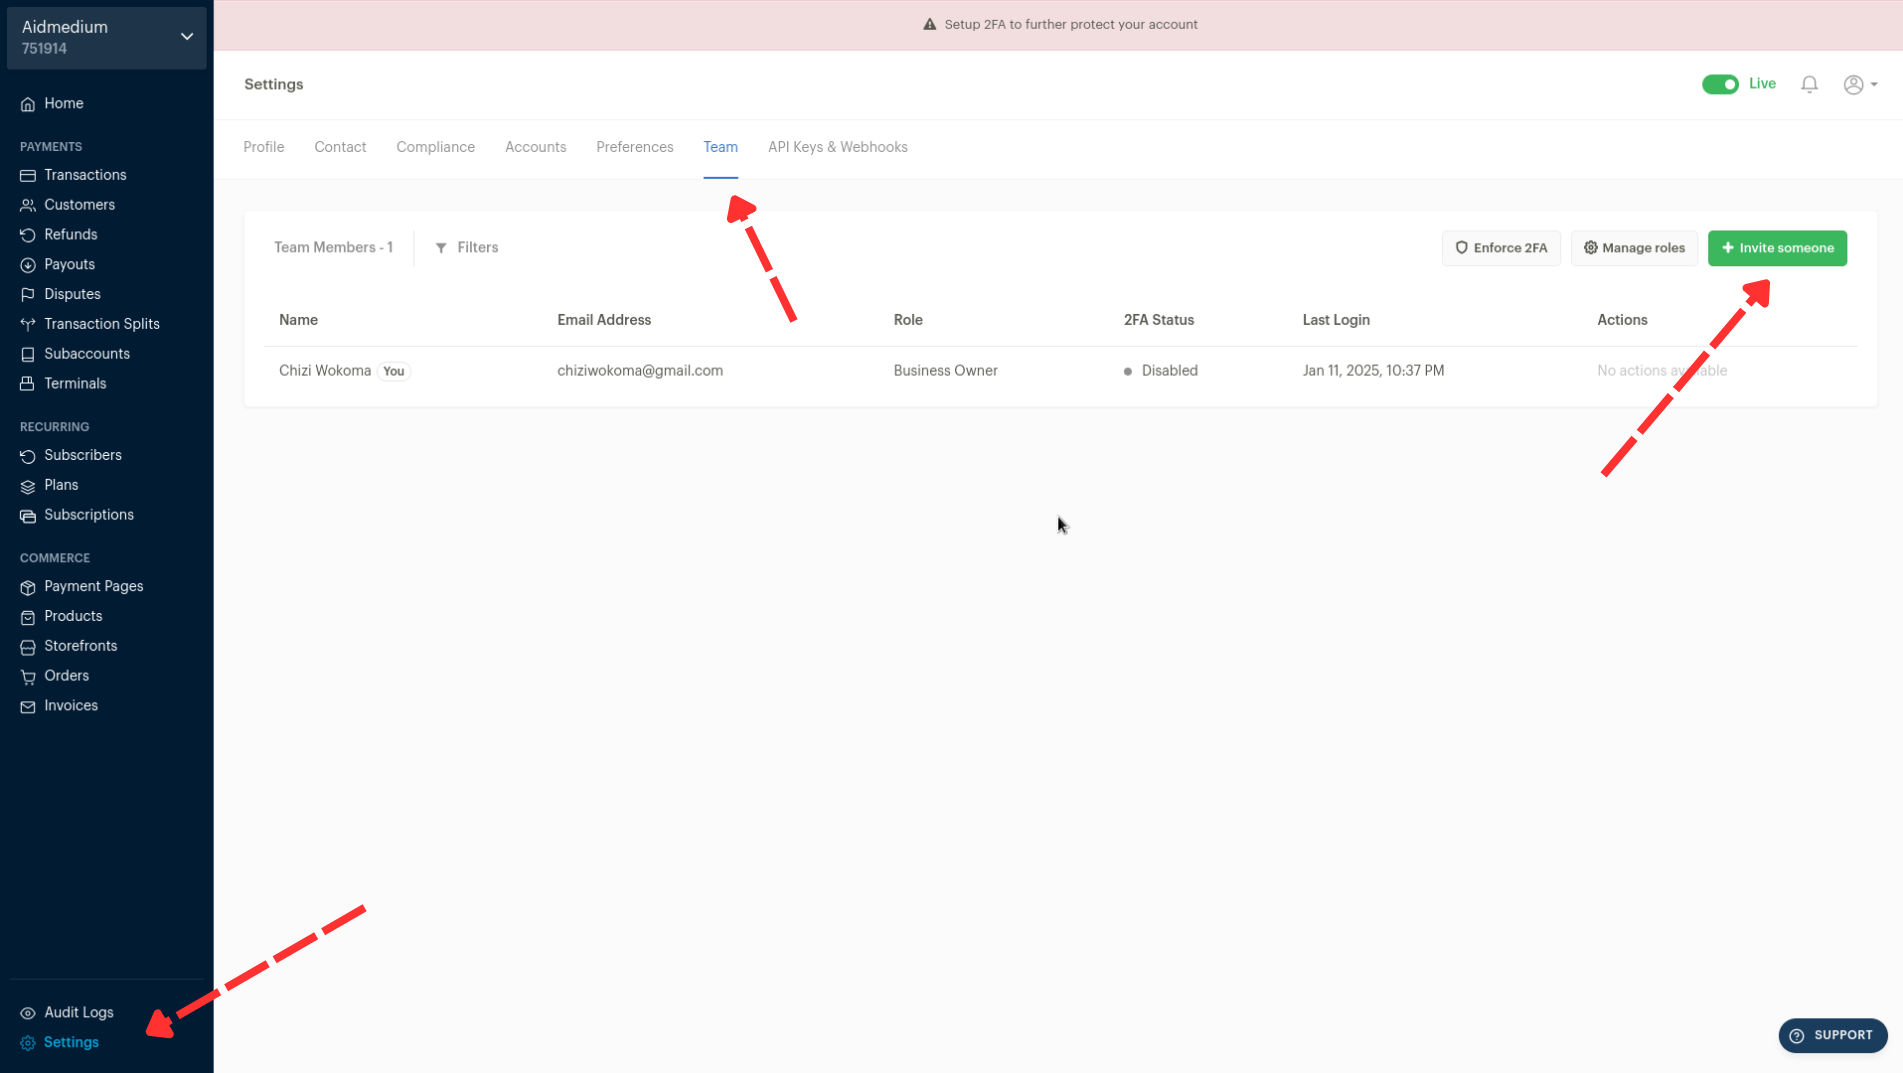Click the Disabled 2FA status
Viewport: 1903px width, 1073px height.
1161,370
